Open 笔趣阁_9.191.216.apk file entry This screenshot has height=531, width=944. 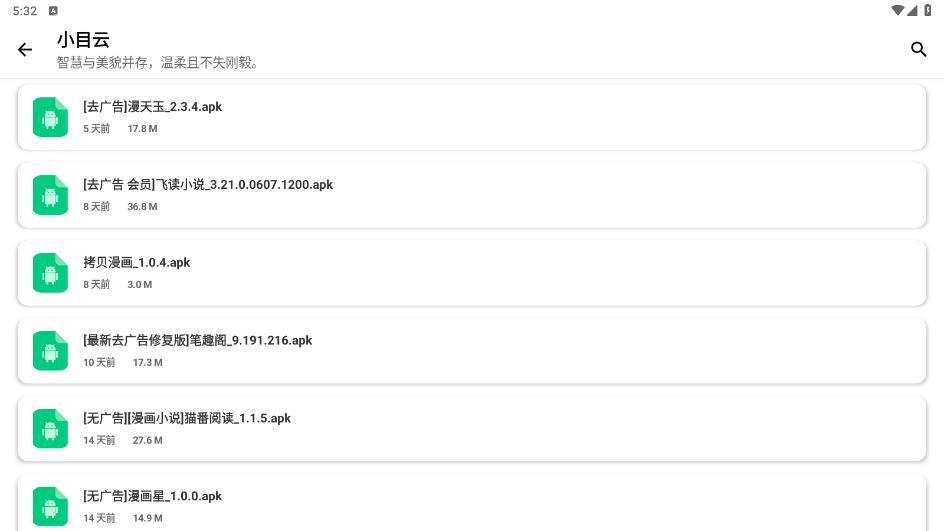coord(198,341)
